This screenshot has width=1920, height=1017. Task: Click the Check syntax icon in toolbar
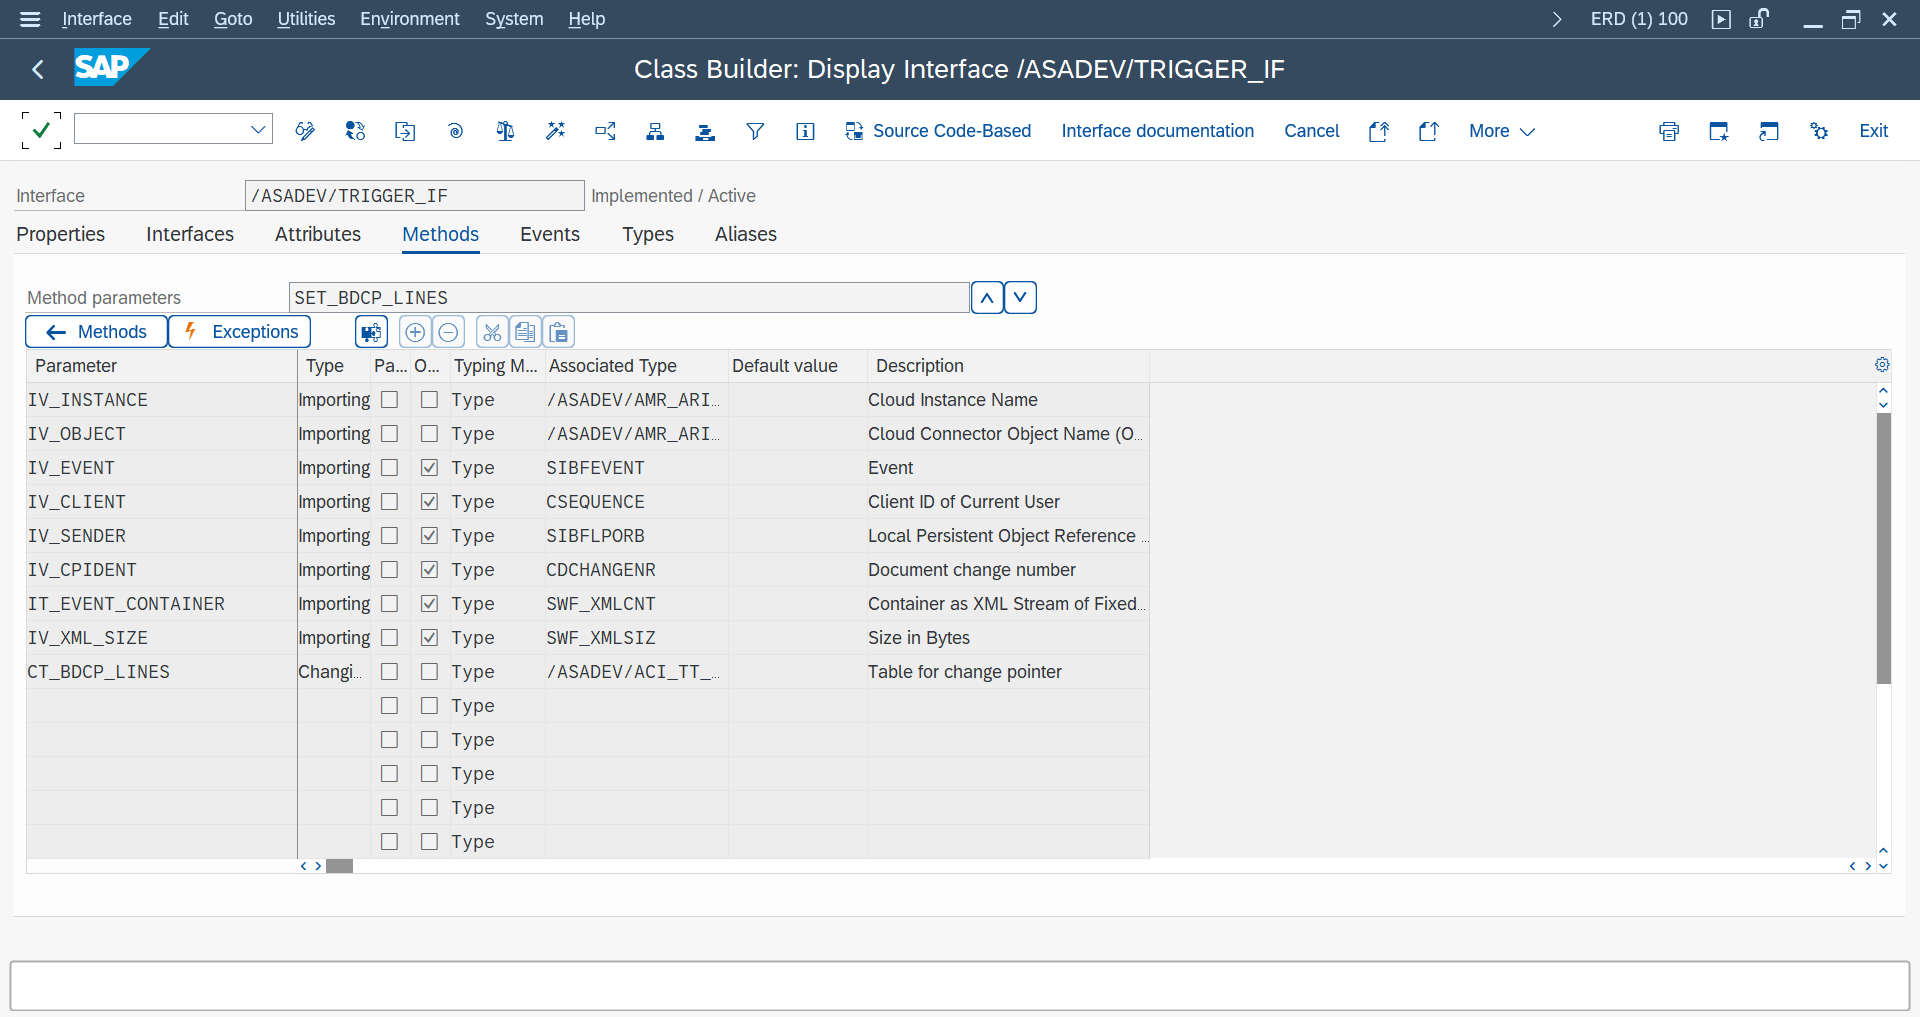coord(455,131)
